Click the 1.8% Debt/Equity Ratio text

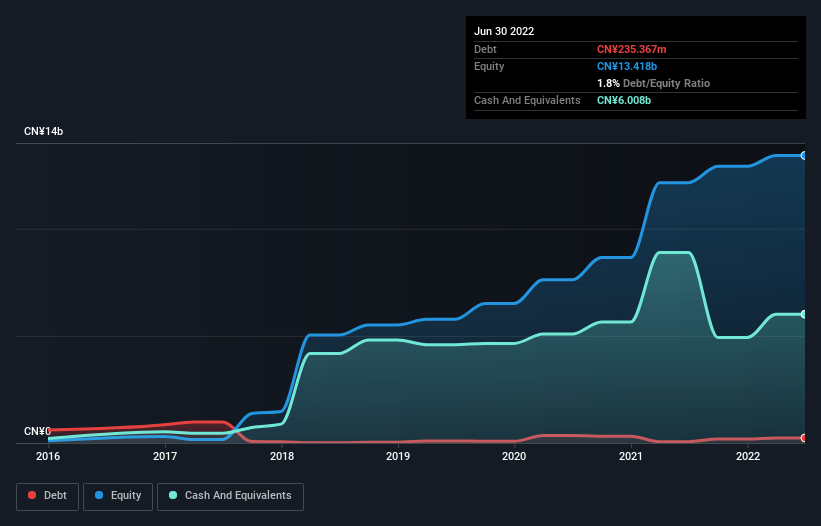click(653, 83)
